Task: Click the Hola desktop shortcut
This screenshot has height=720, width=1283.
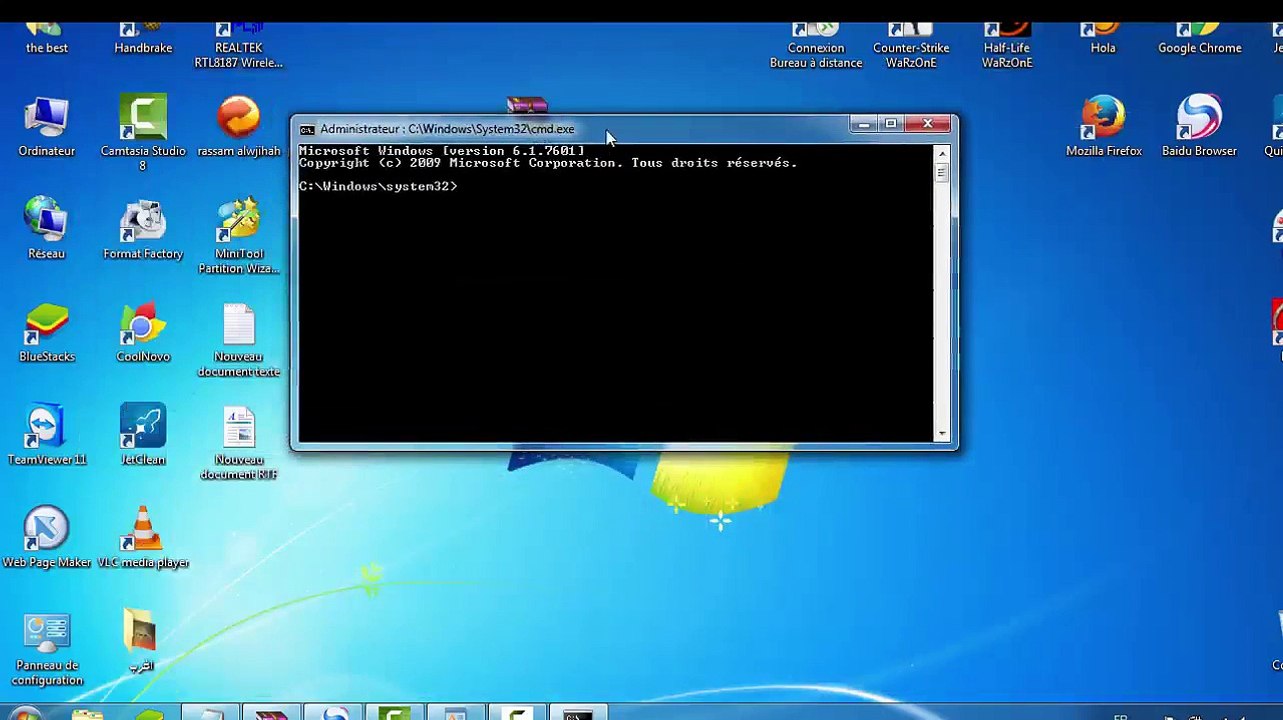Action: pos(1103,38)
